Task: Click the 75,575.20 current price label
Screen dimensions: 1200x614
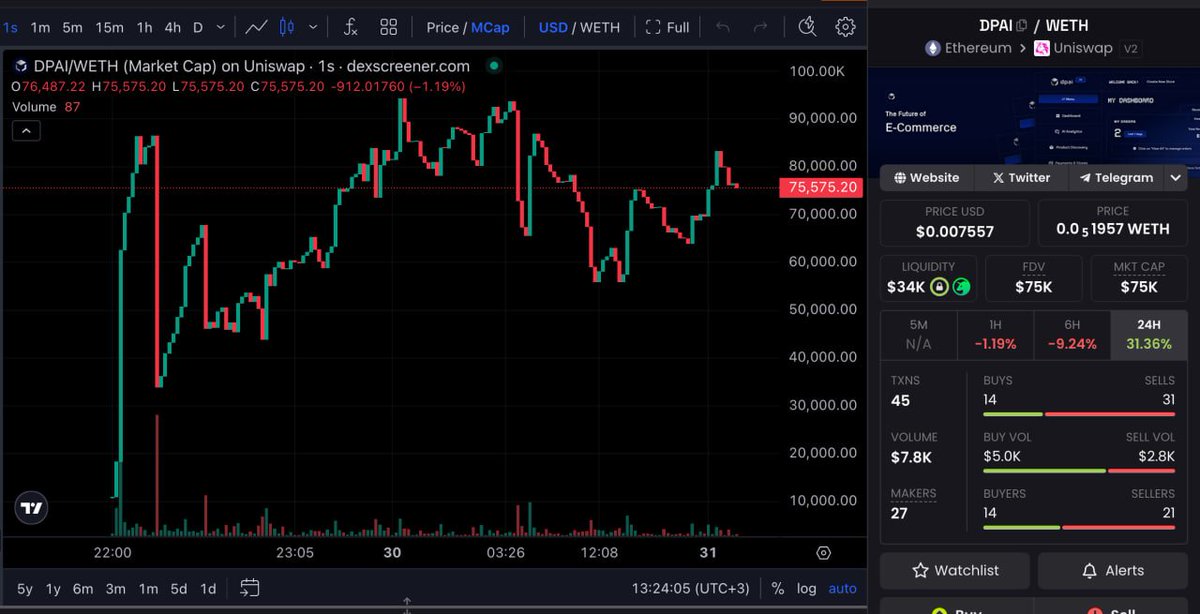Action: [x=821, y=187]
